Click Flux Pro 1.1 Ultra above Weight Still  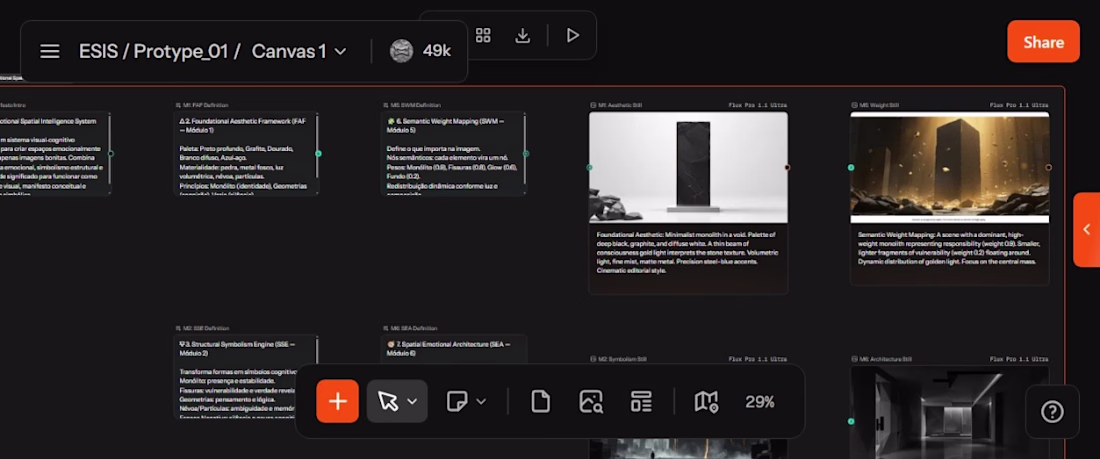(x=1019, y=105)
